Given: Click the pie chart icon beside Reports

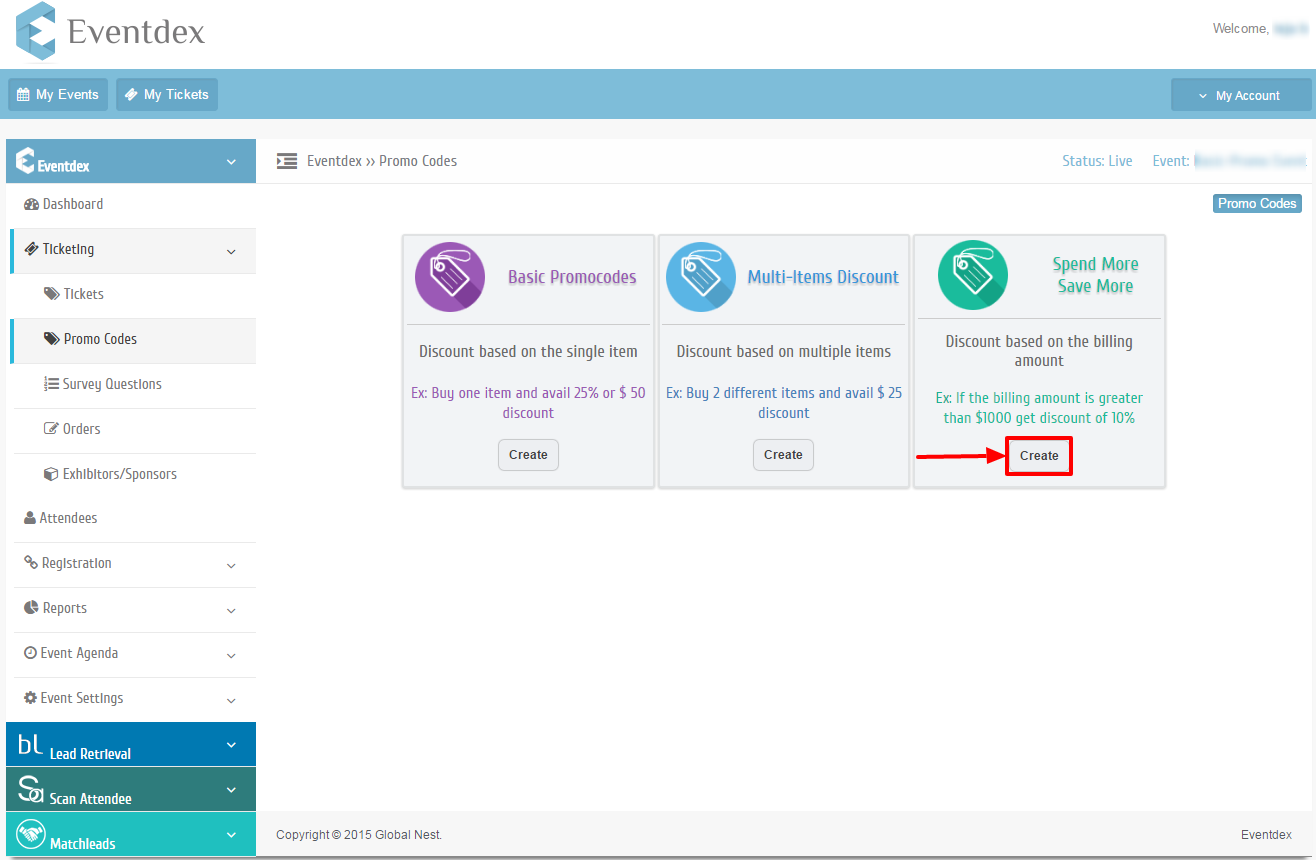Looking at the screenshot, I should [x=31, y=608].
